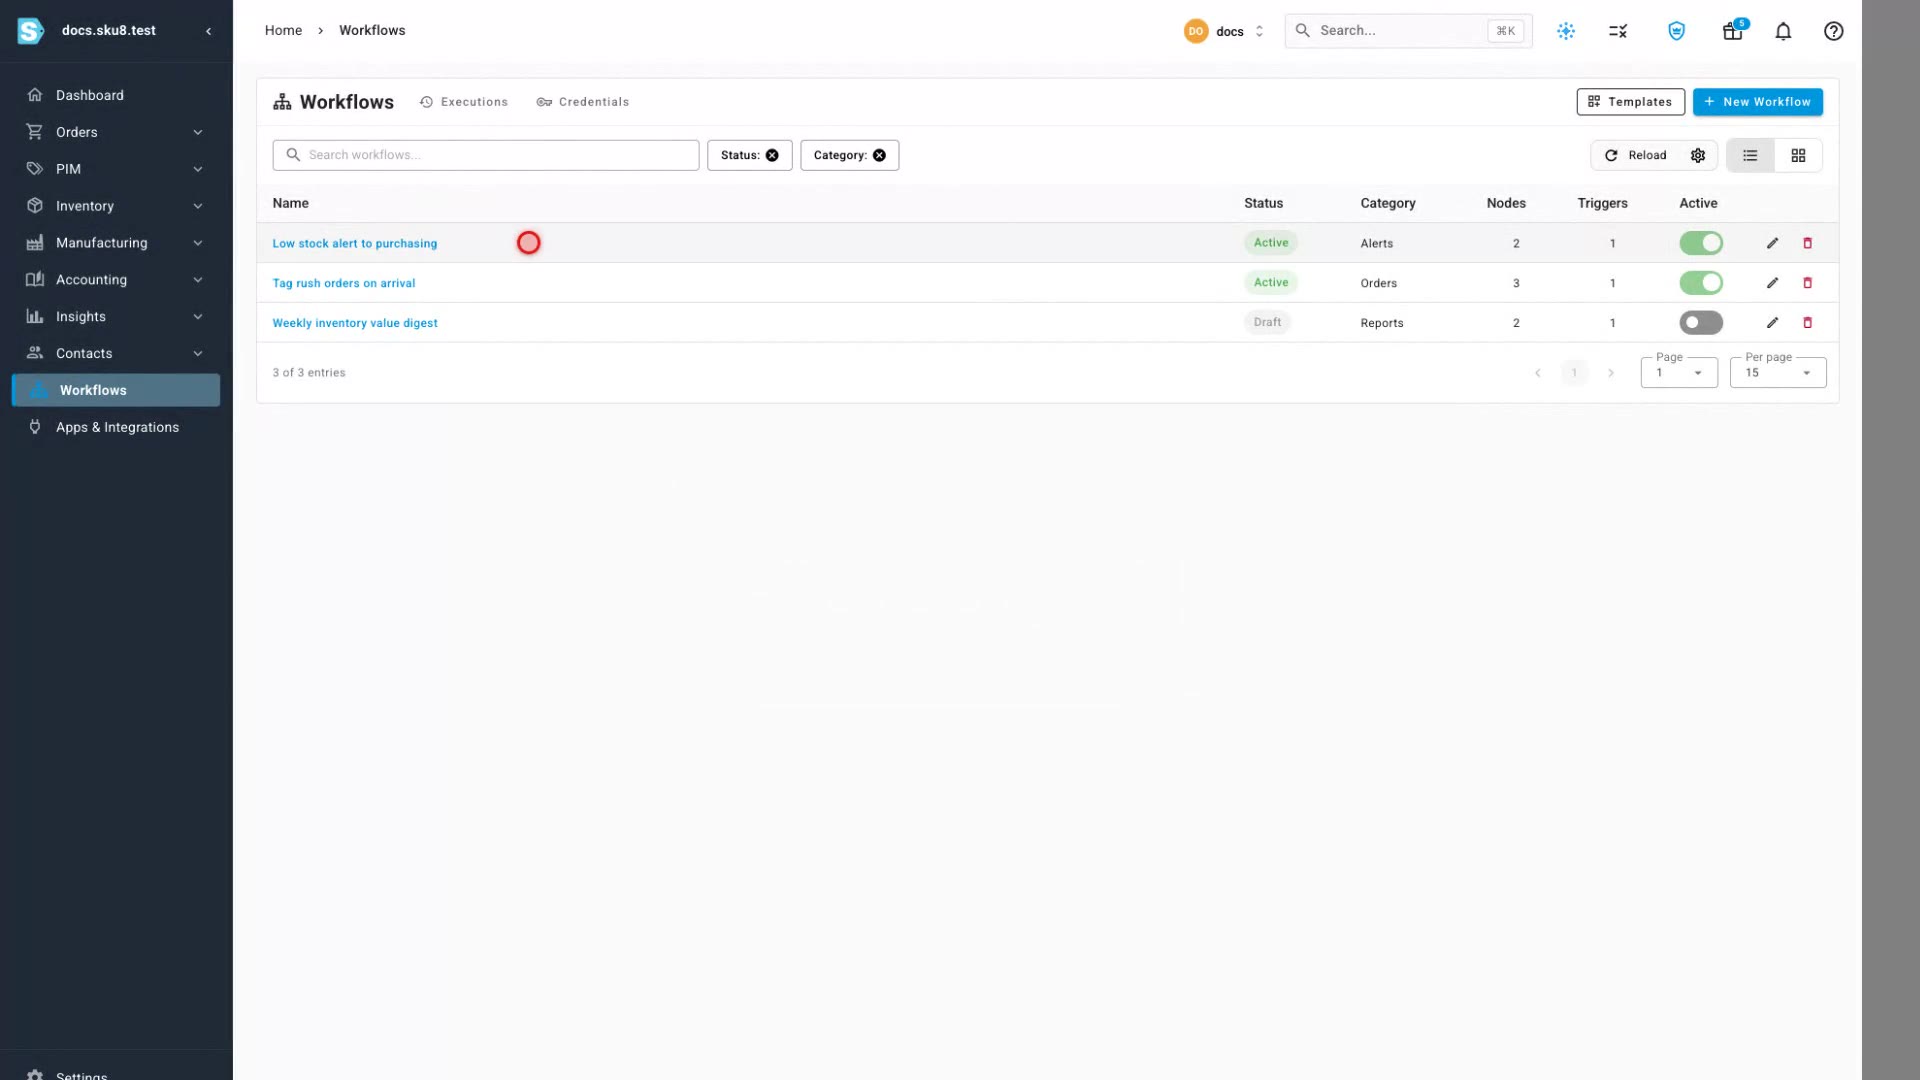Expand the Inventory sidebar menu
The height and width of the screenshot is (1080, 1920).
[116, 206]
